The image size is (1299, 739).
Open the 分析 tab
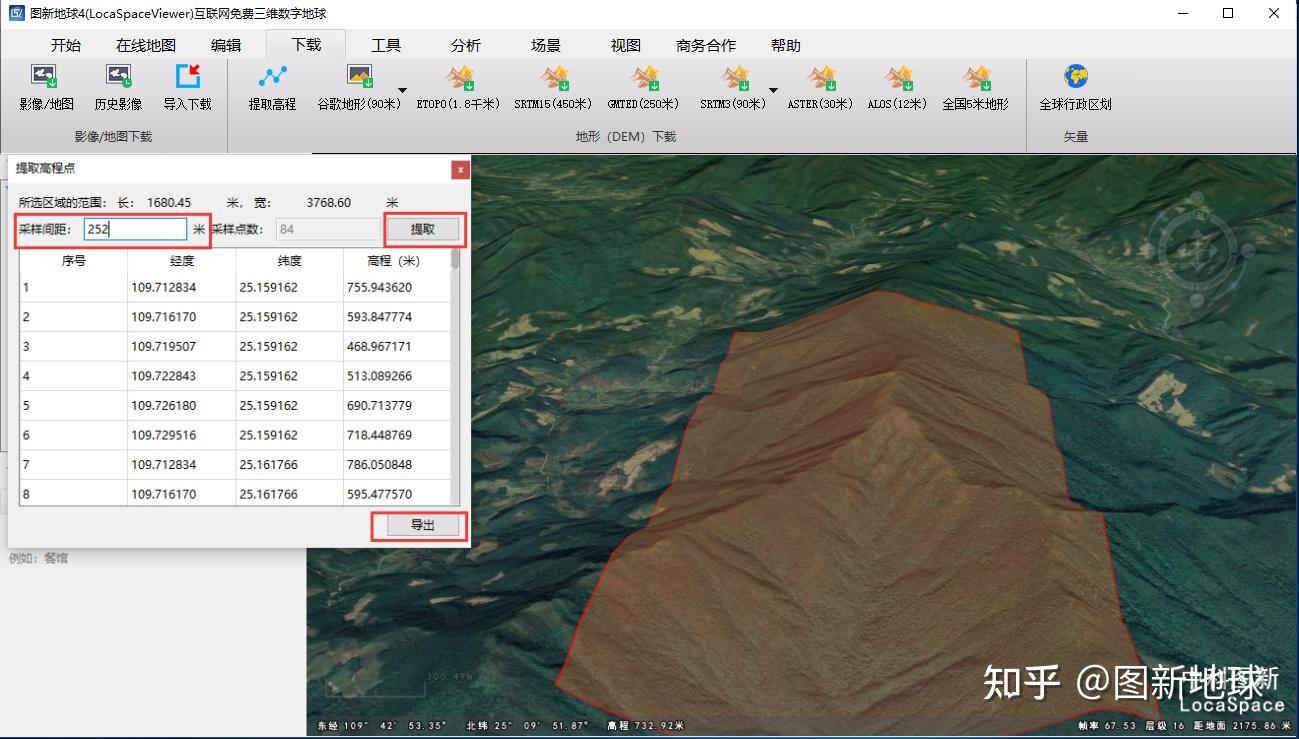[x=466, y=45]
